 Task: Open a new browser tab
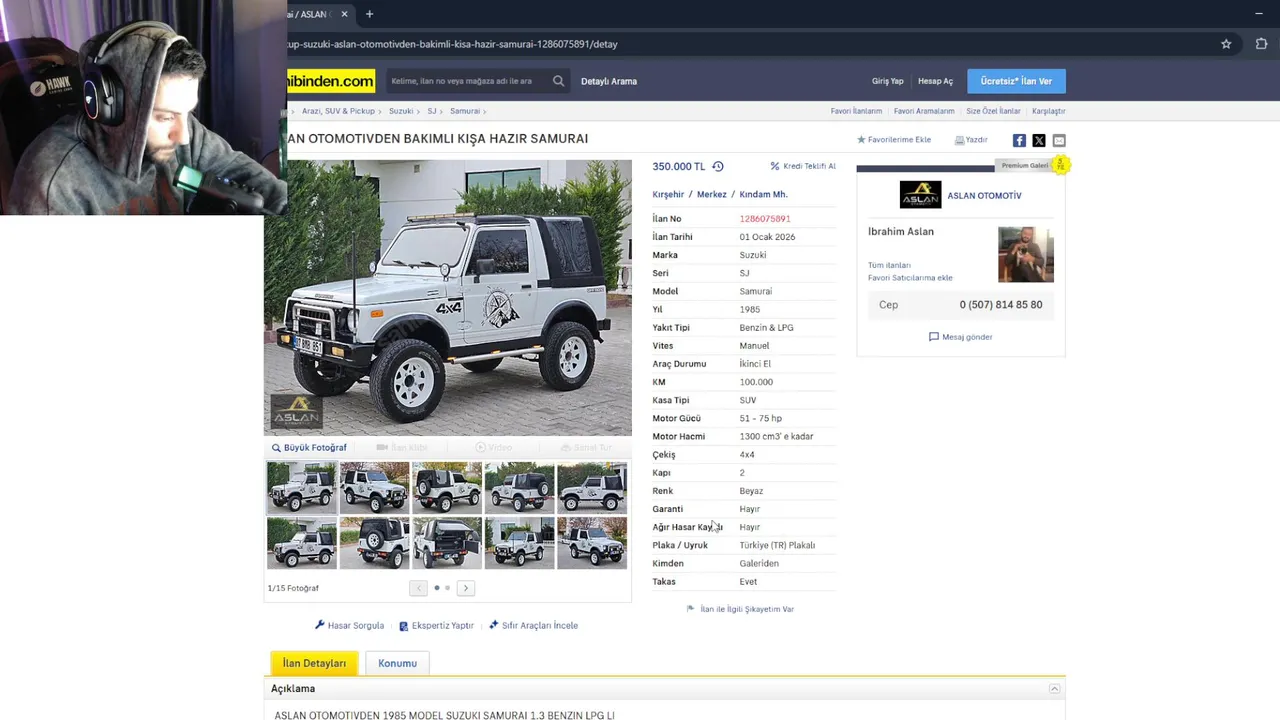coord(369,14)
